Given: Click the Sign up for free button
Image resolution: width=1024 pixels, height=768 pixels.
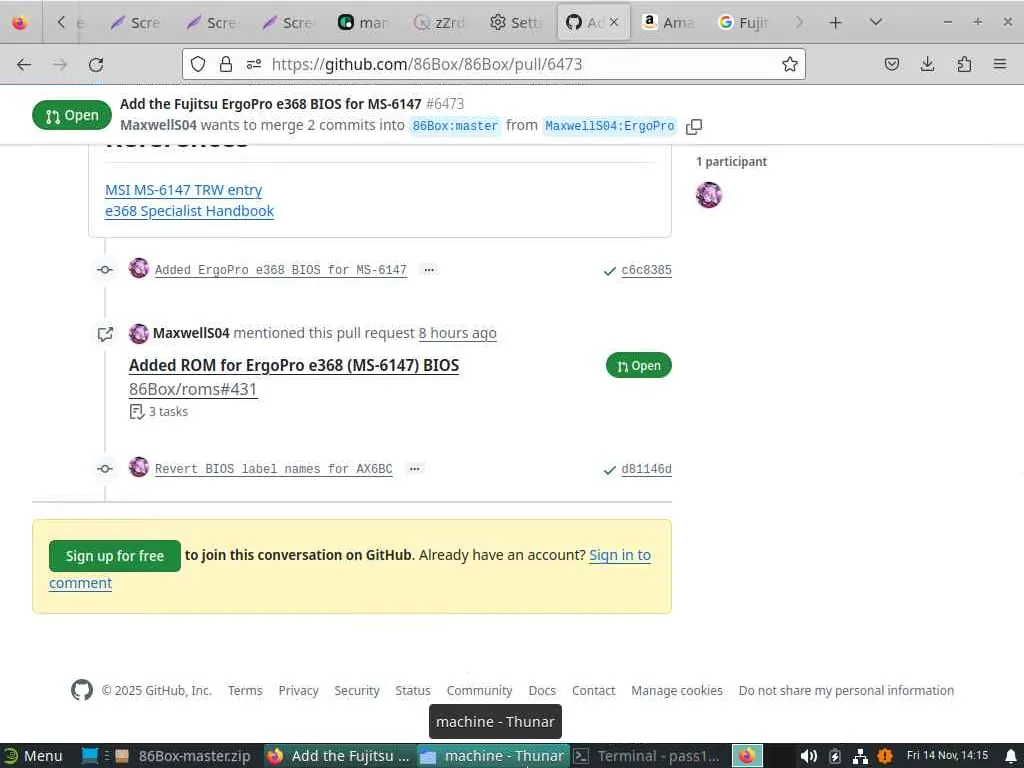Looking at the screenshot, I should coord(115,556).
